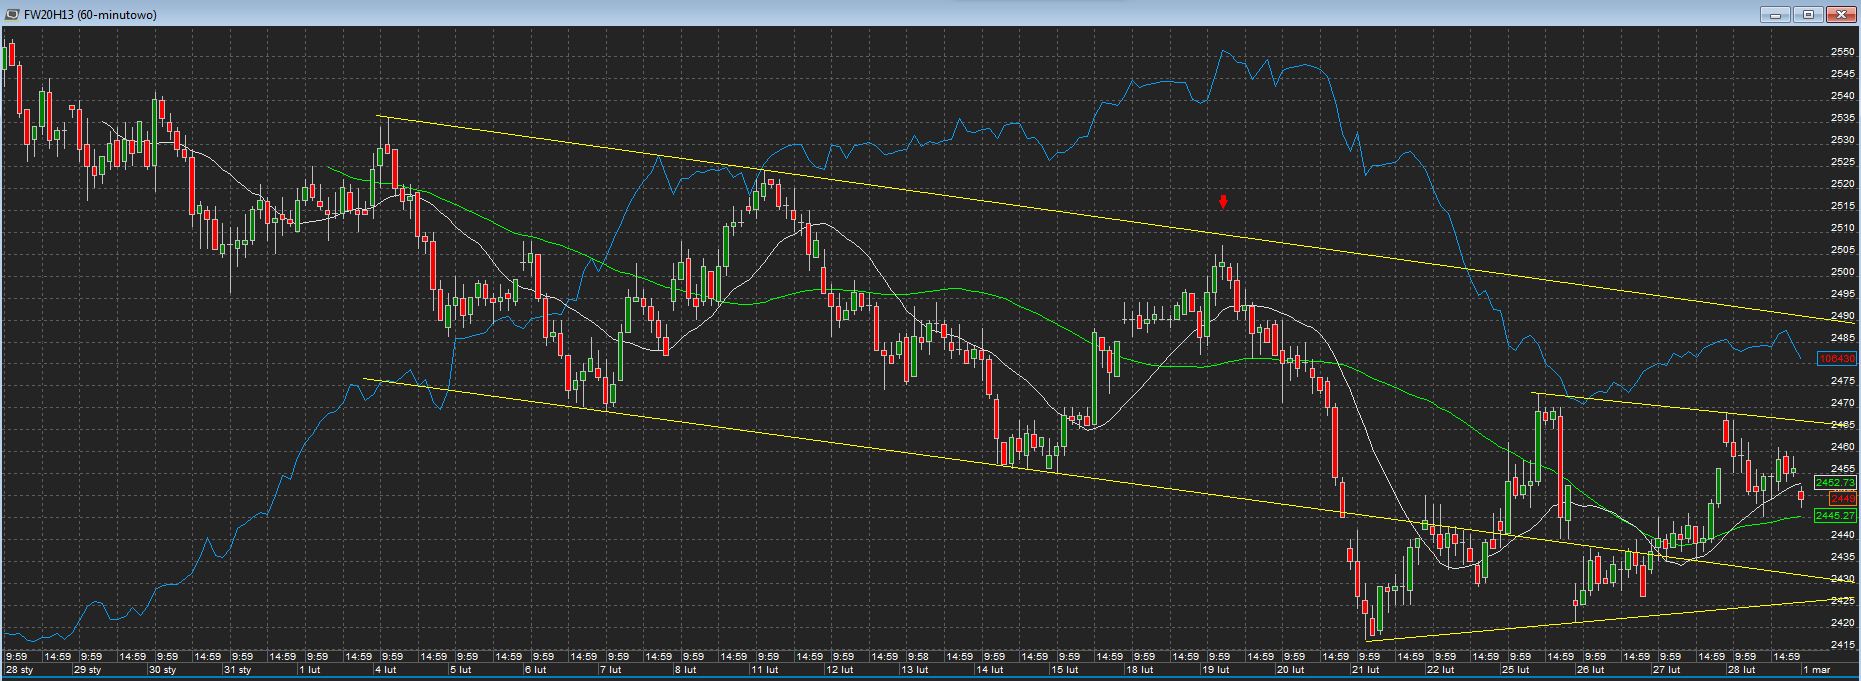Select the 25 lut date label
1861x681 pixels.
(1515, 670)
